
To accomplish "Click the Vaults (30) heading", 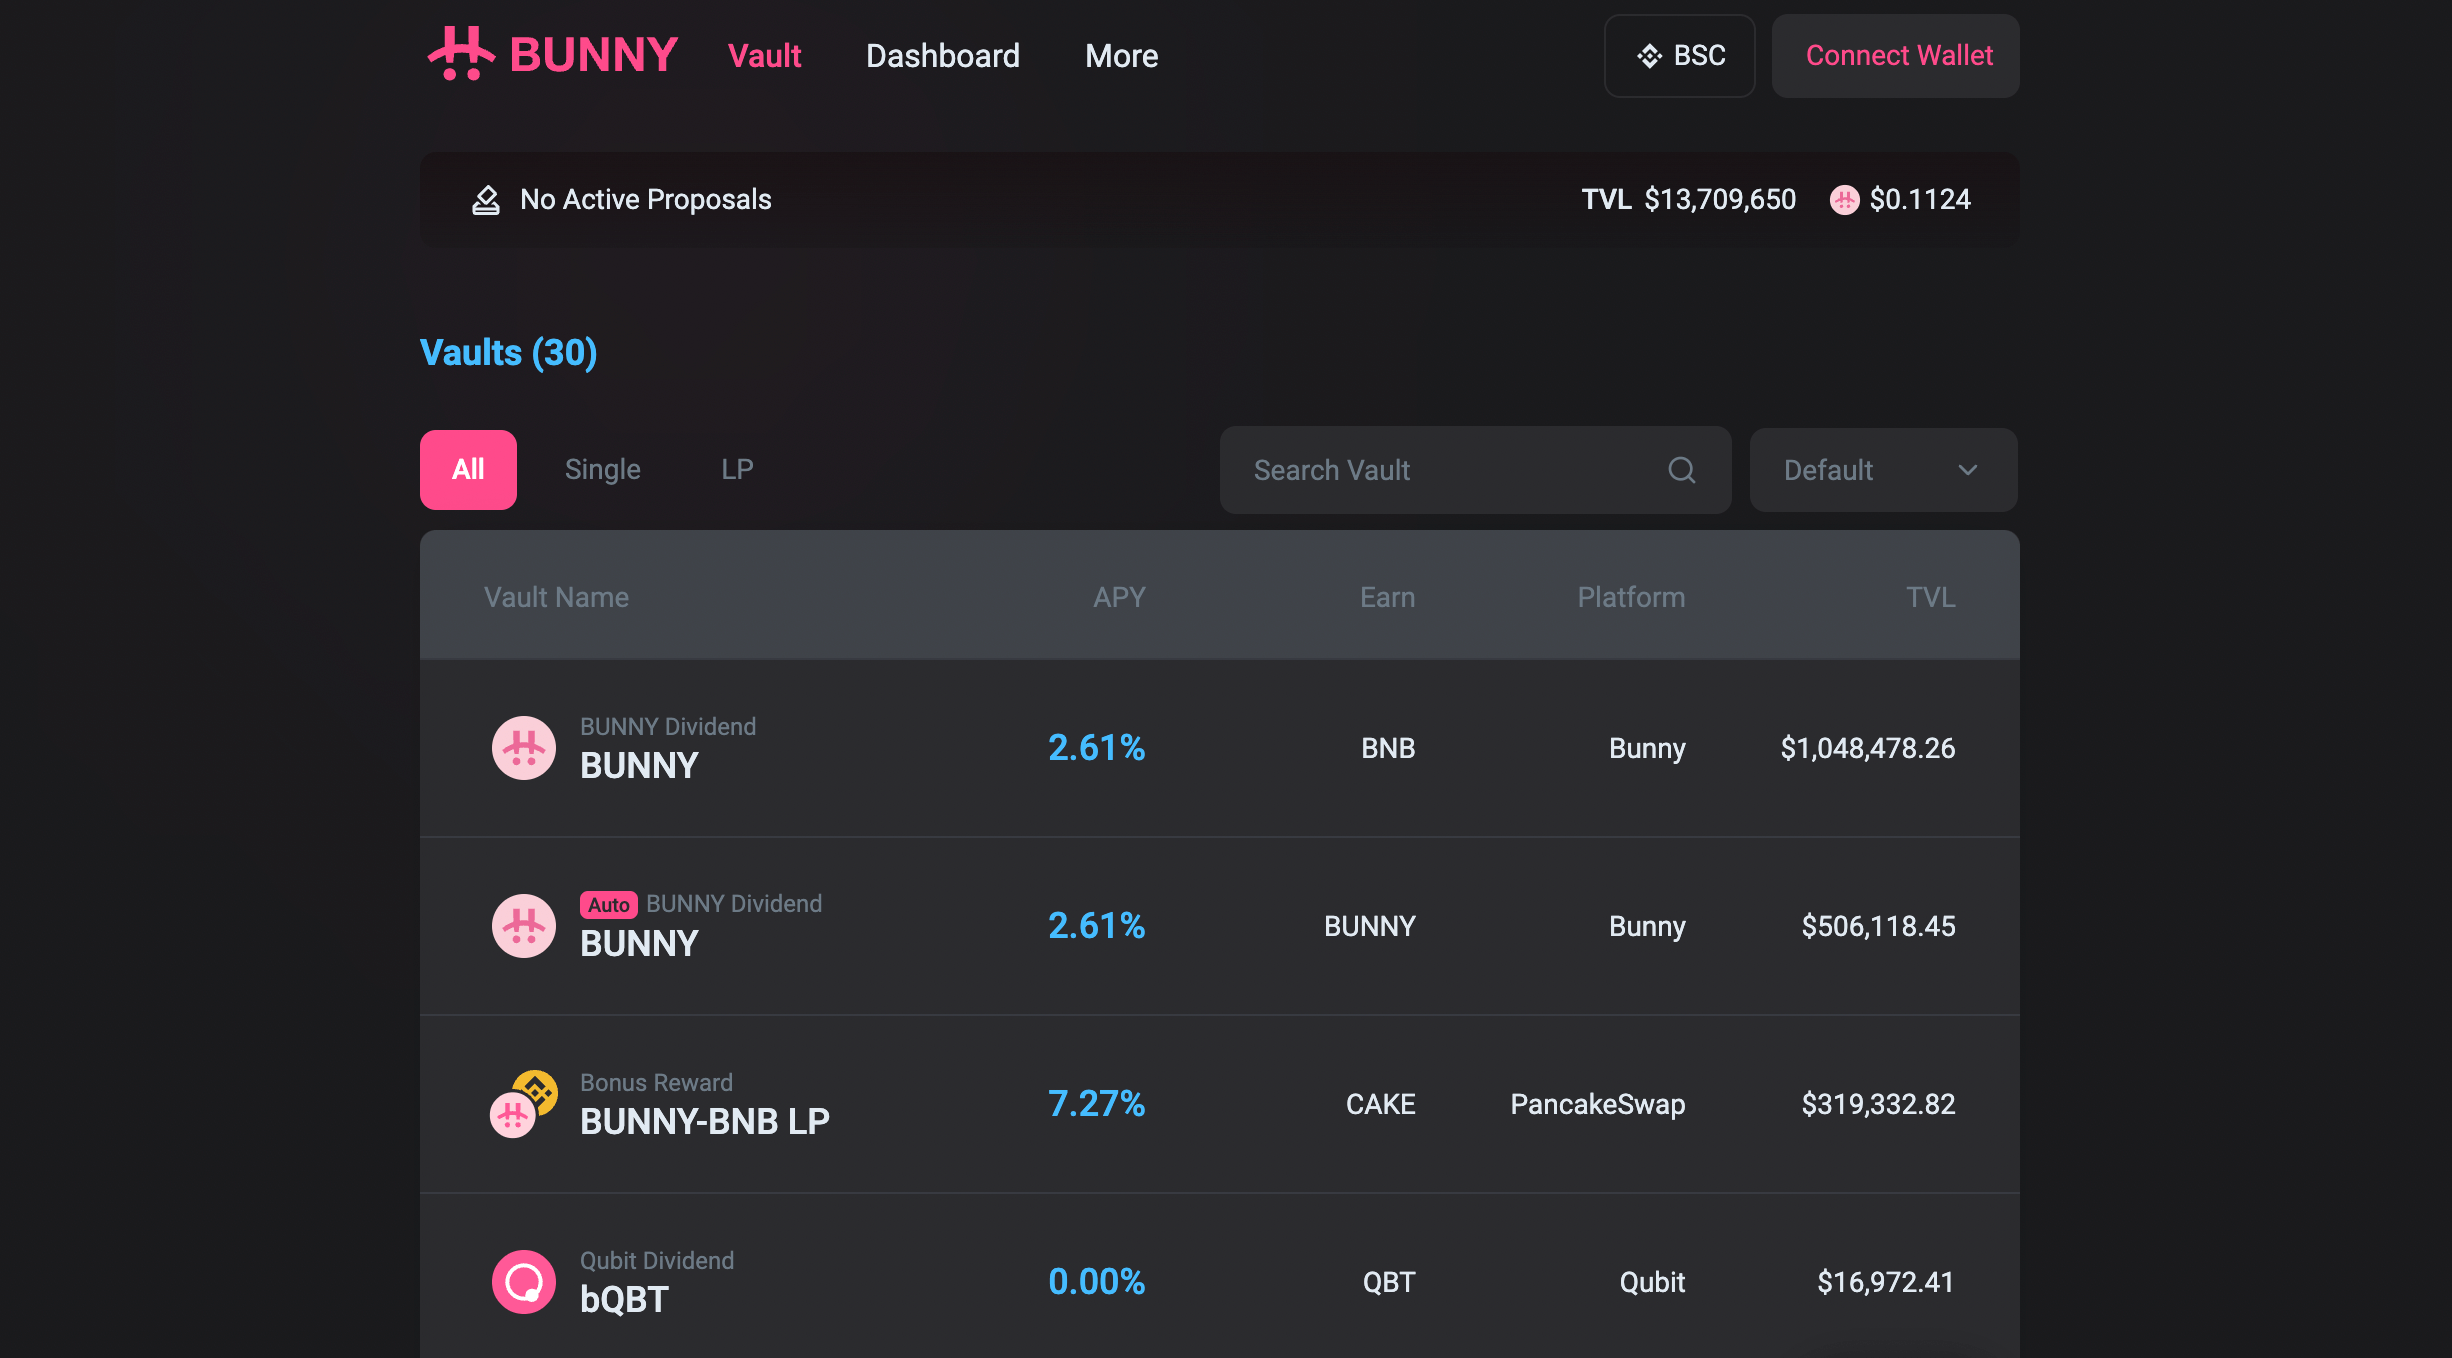I will pos(508,352).
